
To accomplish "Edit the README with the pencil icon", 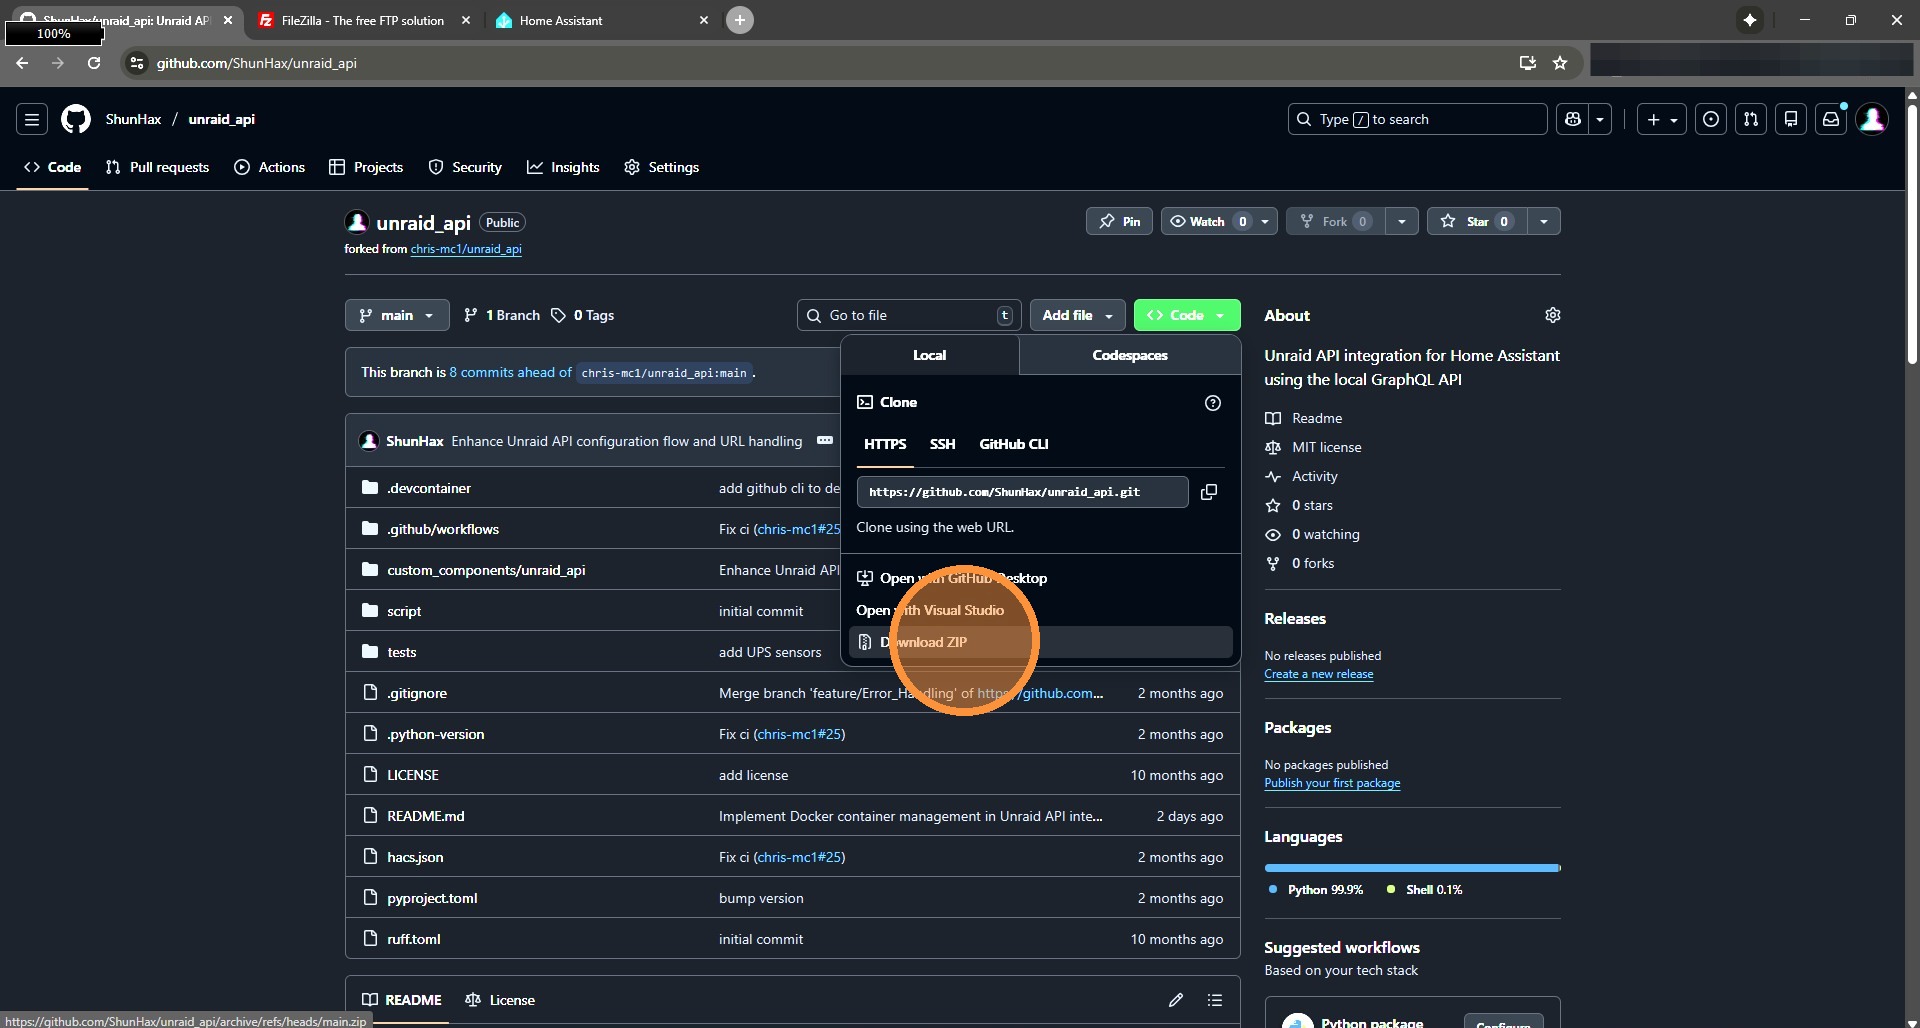I will [x=1176, y=1000].
